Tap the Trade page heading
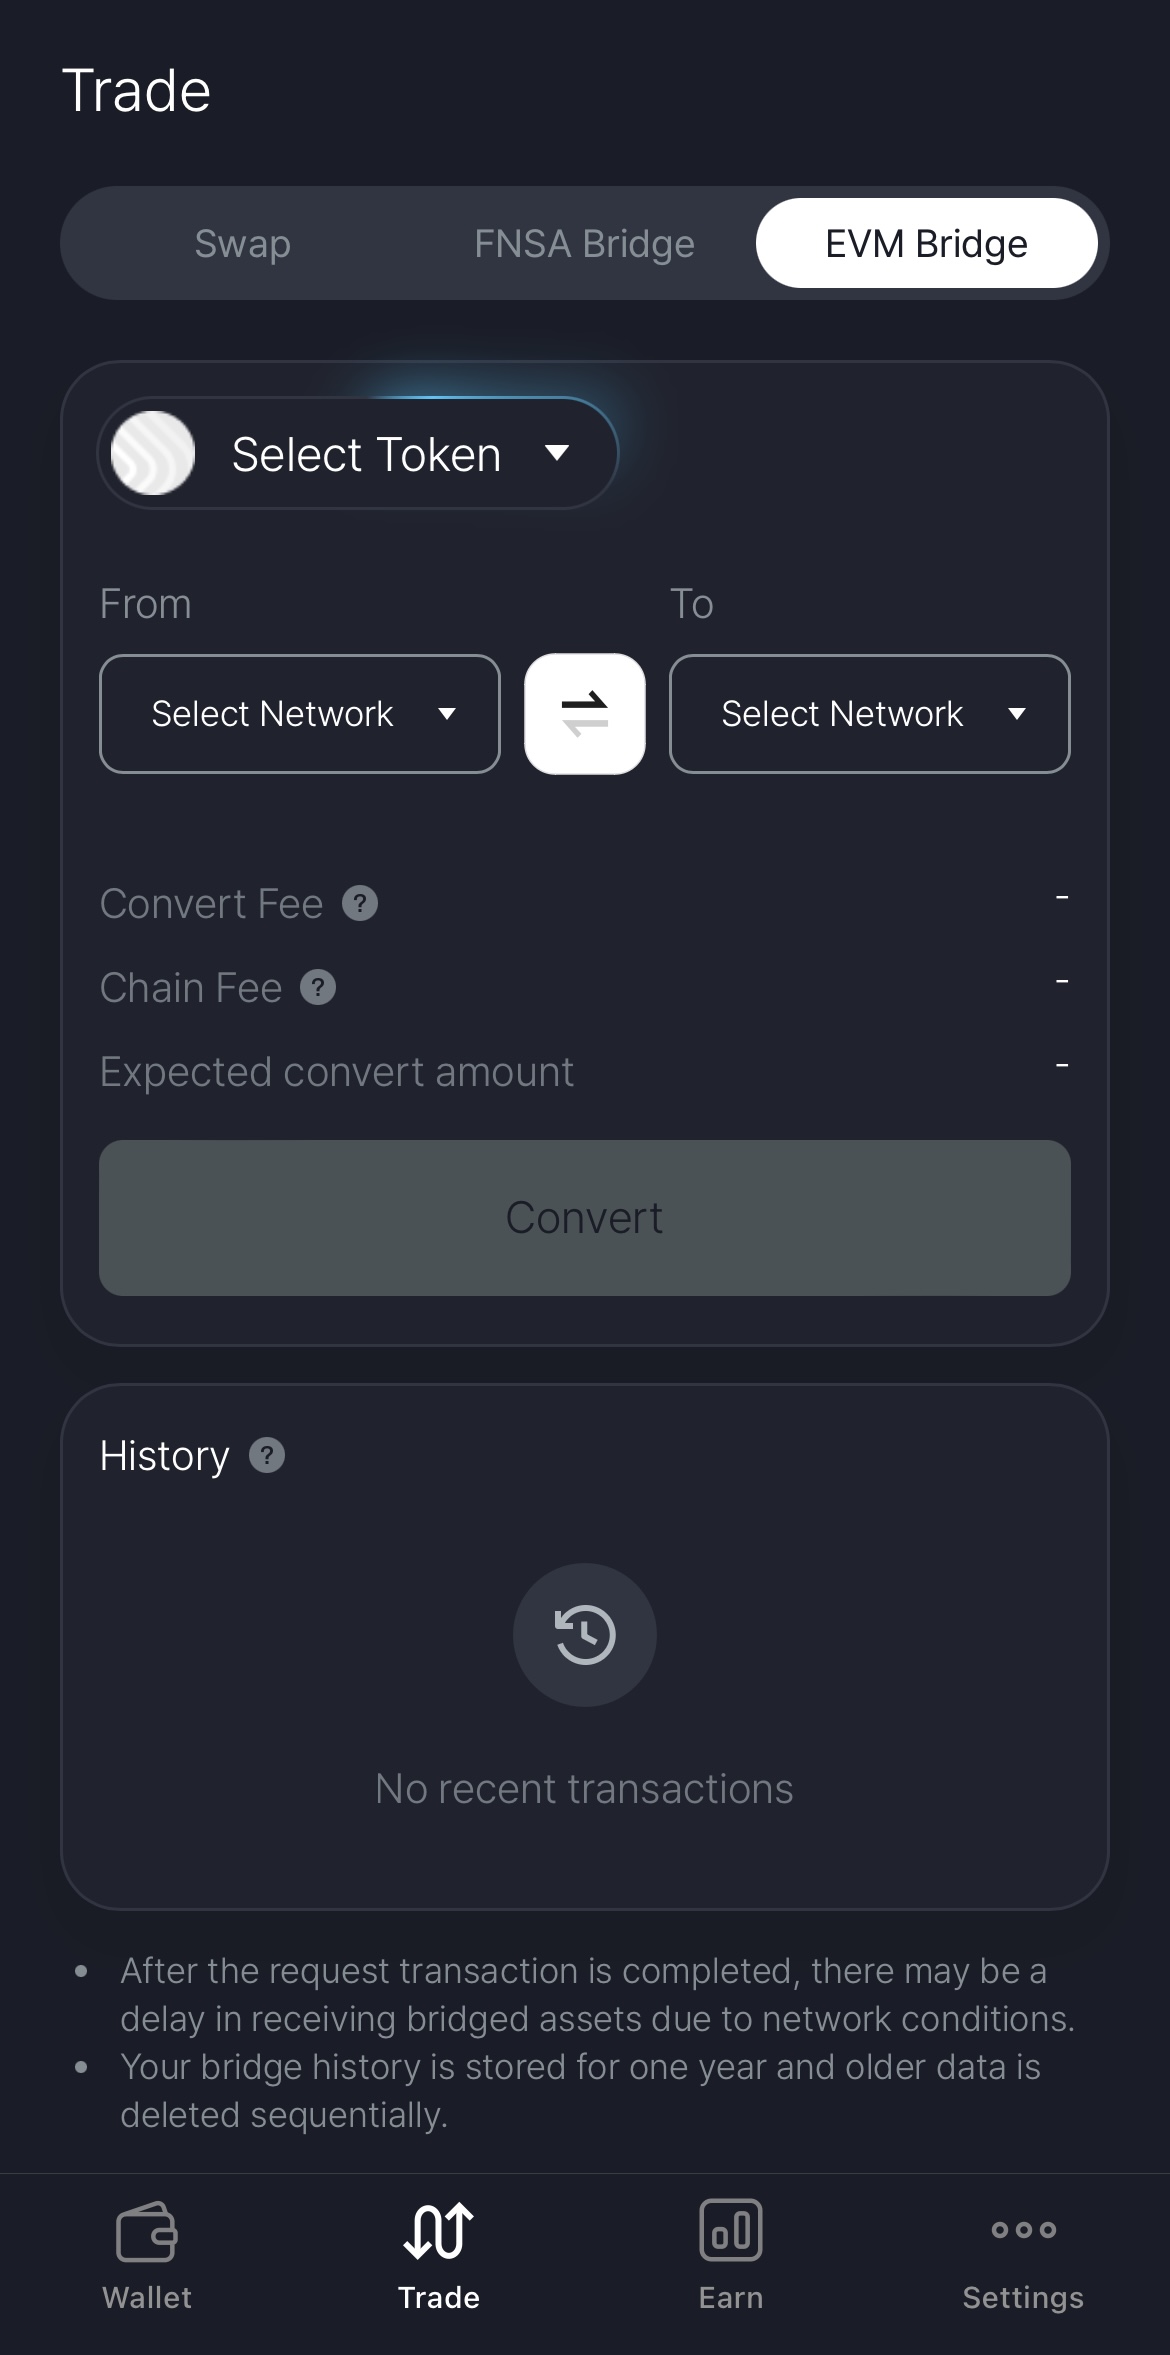Screen dimensions: 1170x2355 coord(137,91)
